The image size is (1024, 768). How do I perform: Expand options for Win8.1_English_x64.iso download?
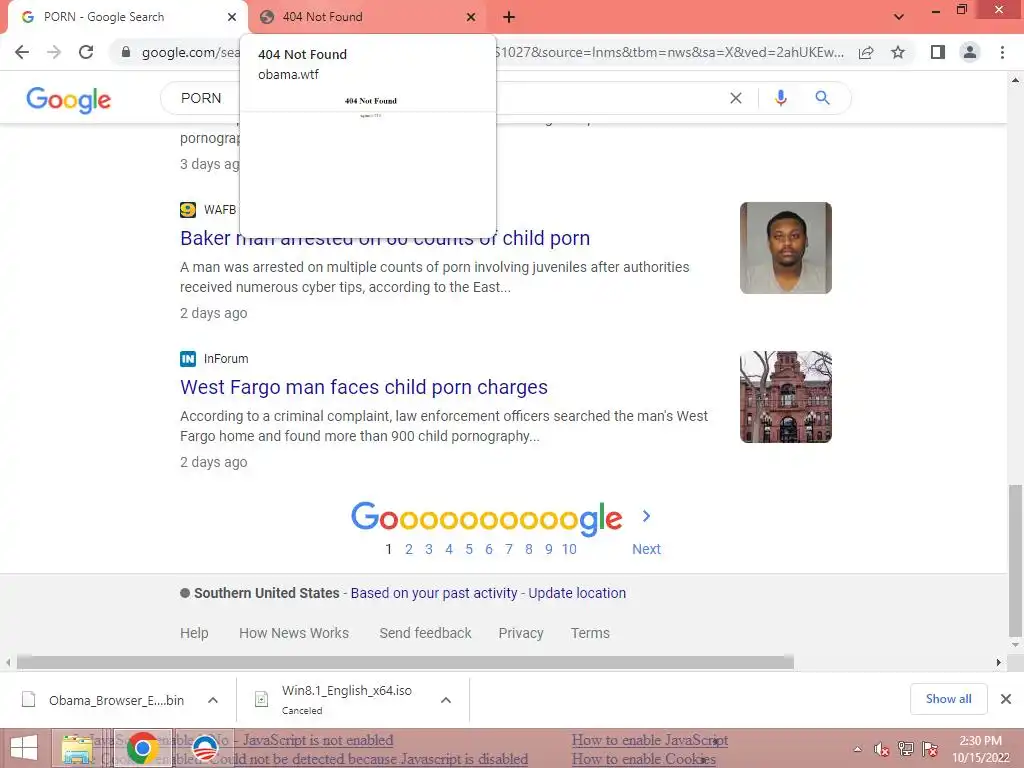point(446,700)
